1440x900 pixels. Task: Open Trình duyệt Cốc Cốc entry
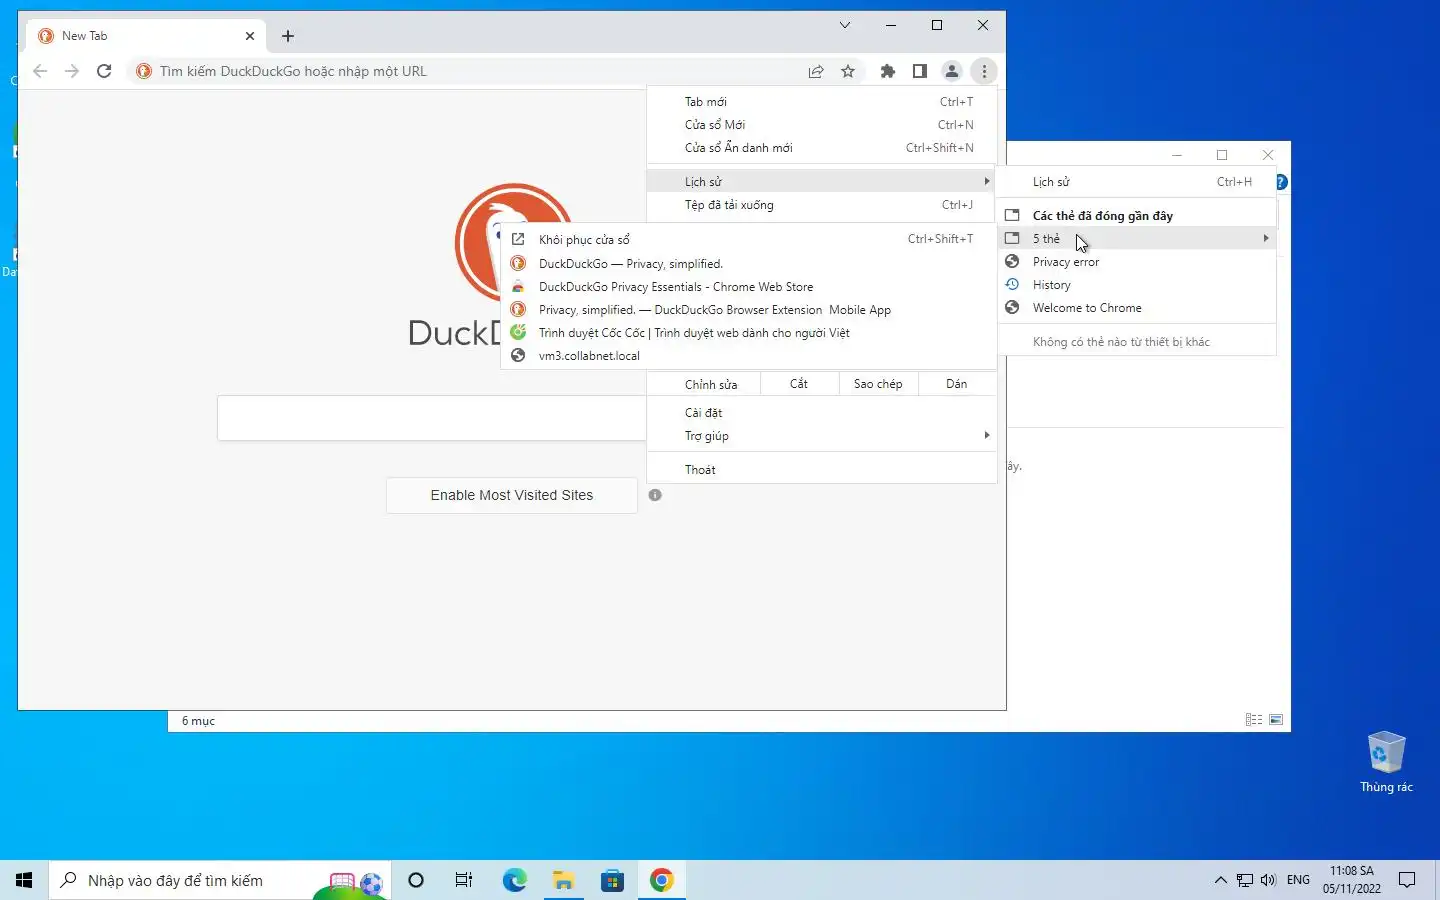[x=748, y=332]
